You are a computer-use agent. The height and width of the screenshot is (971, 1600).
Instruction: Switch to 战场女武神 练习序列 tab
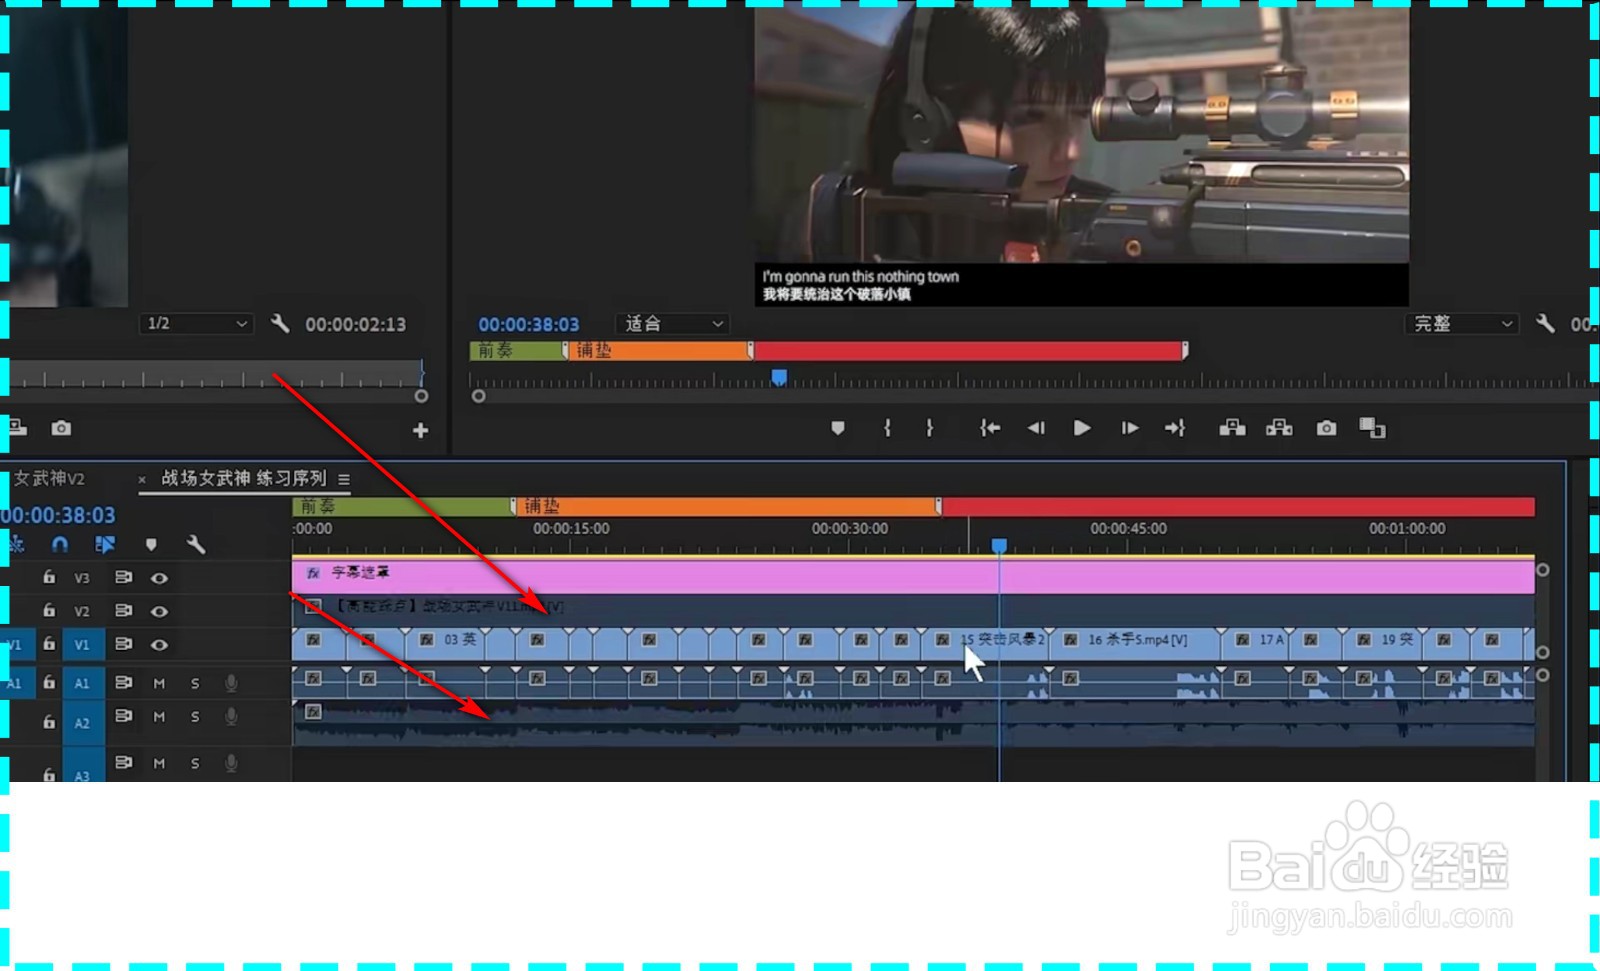click(244, 478)
